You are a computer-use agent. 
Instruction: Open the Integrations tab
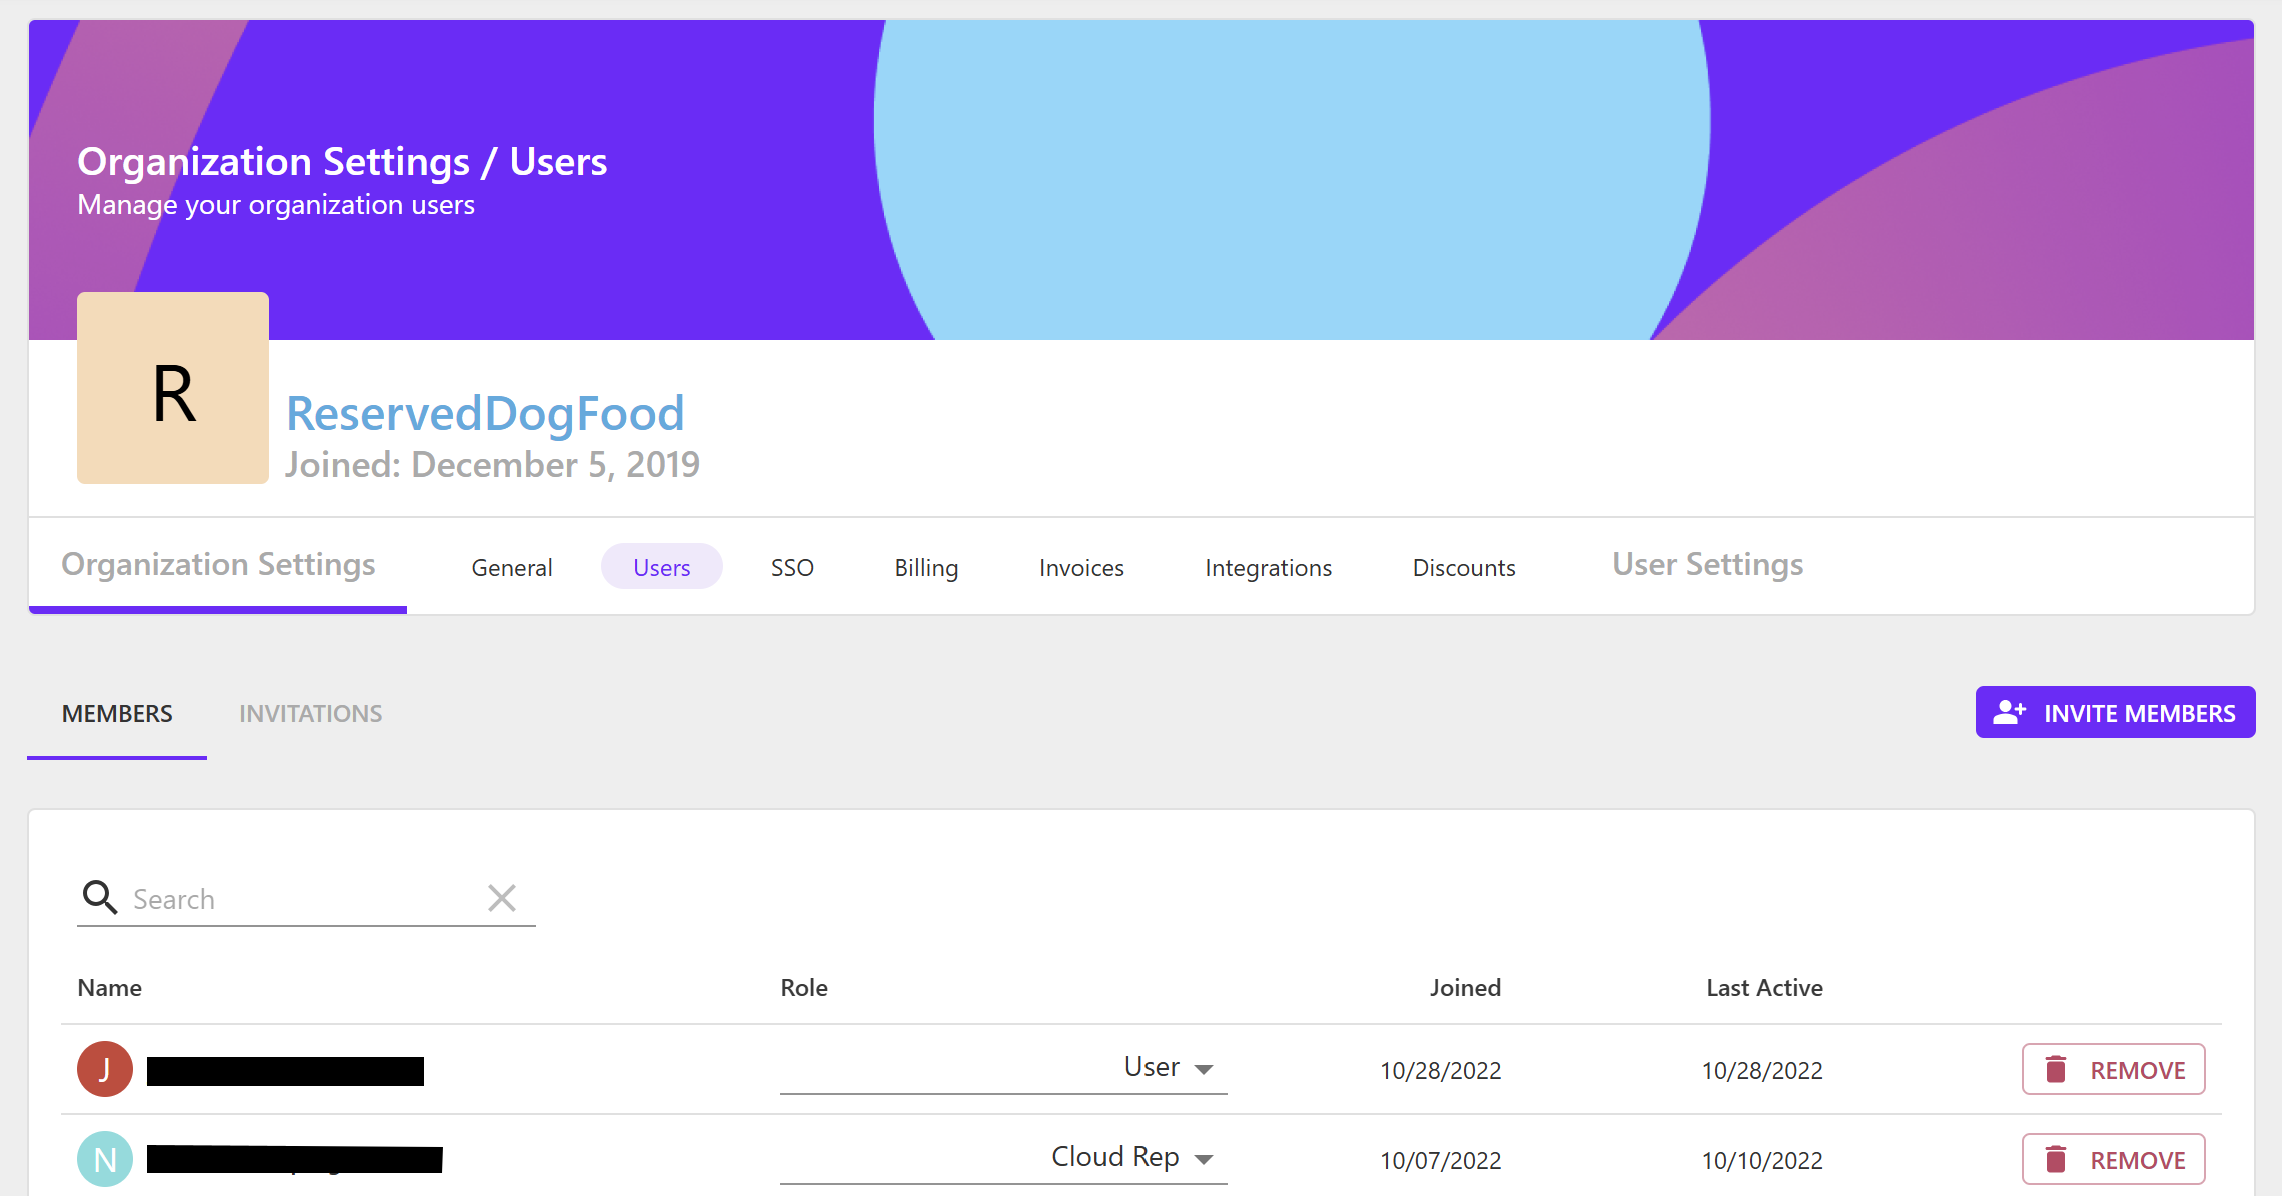coord(1268,568)
